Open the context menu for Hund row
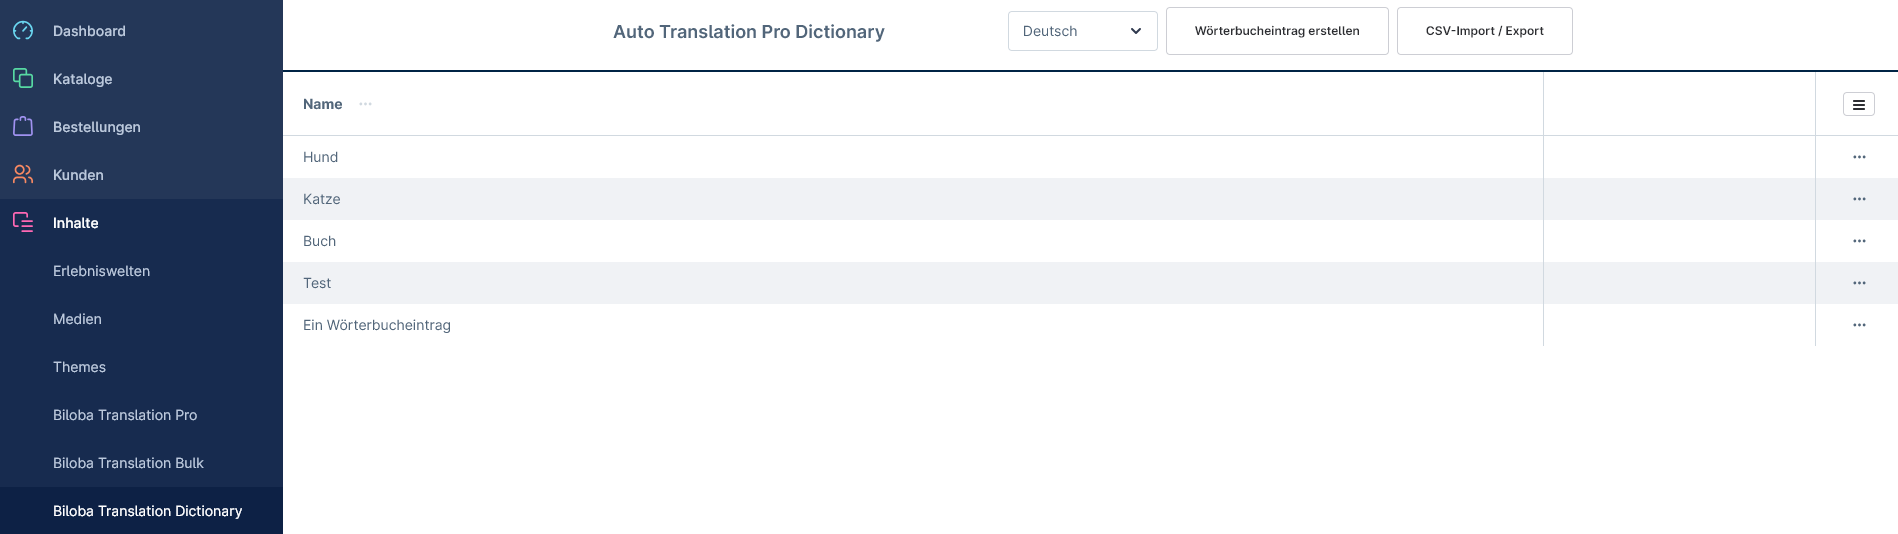Viewport: 1898px width, 534px height. pyautogui.click(x=1859, y=157)
